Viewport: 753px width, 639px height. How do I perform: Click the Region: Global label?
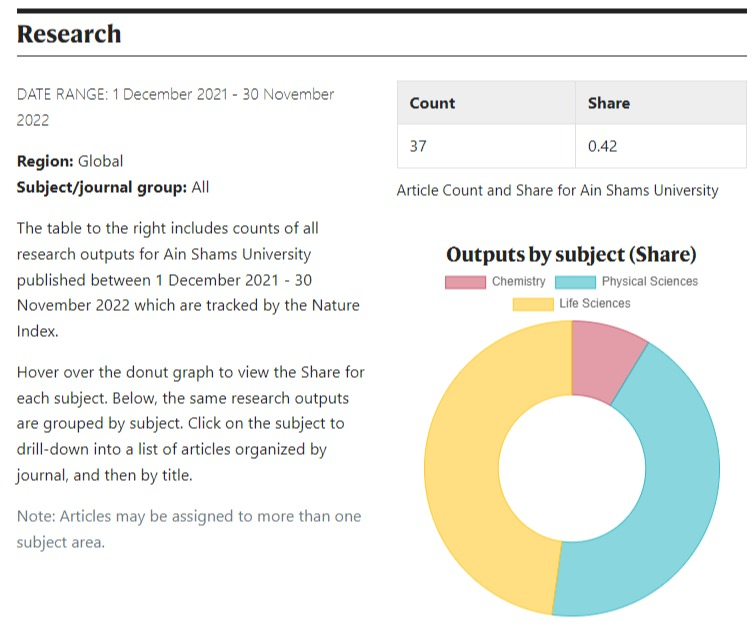pyautogui.click(x=70, y=161)
